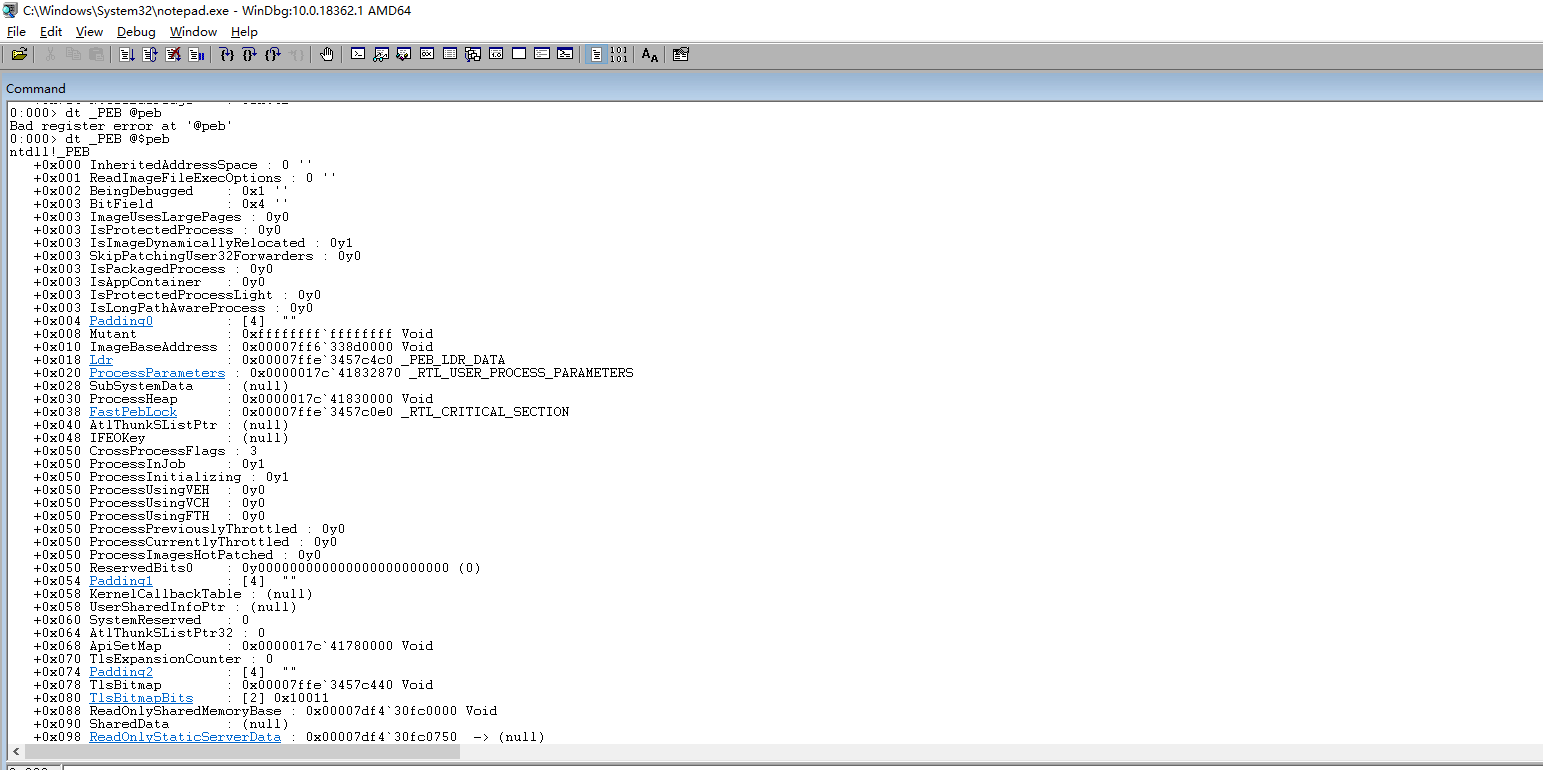The width and height of the screenshot is (1543, 770).
Task: Click the "KernelCallbackTable" field name
Action: 165,594
